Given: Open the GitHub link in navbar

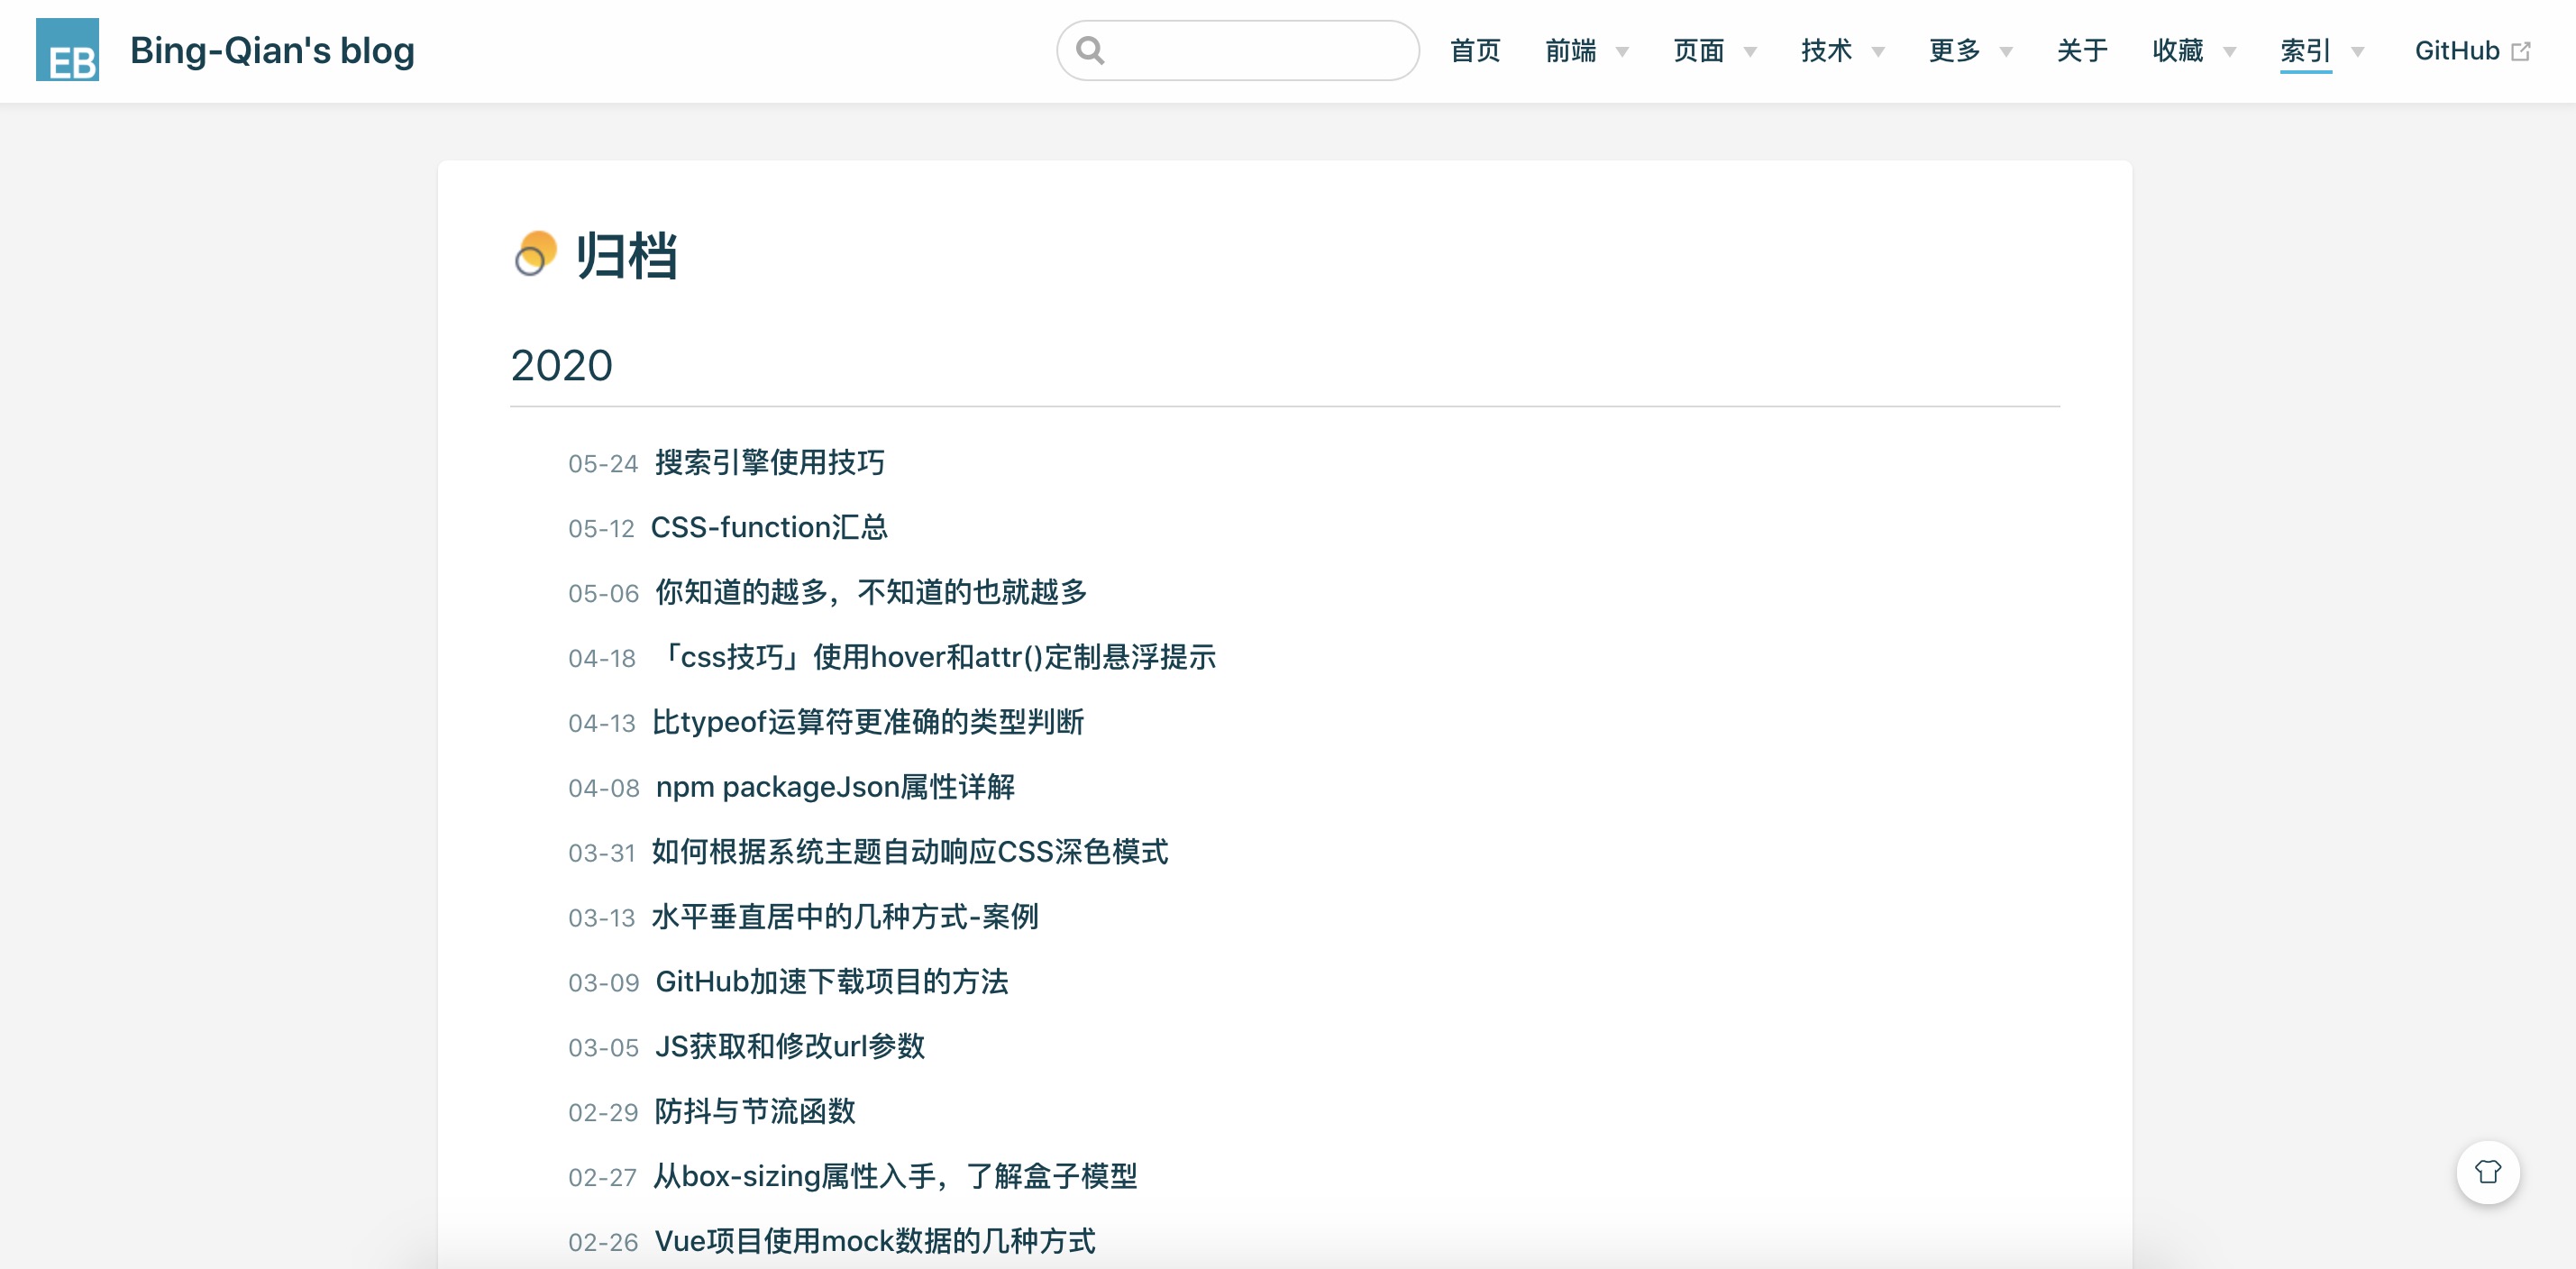Looking at the screenshot, I should click(2457, 50).
